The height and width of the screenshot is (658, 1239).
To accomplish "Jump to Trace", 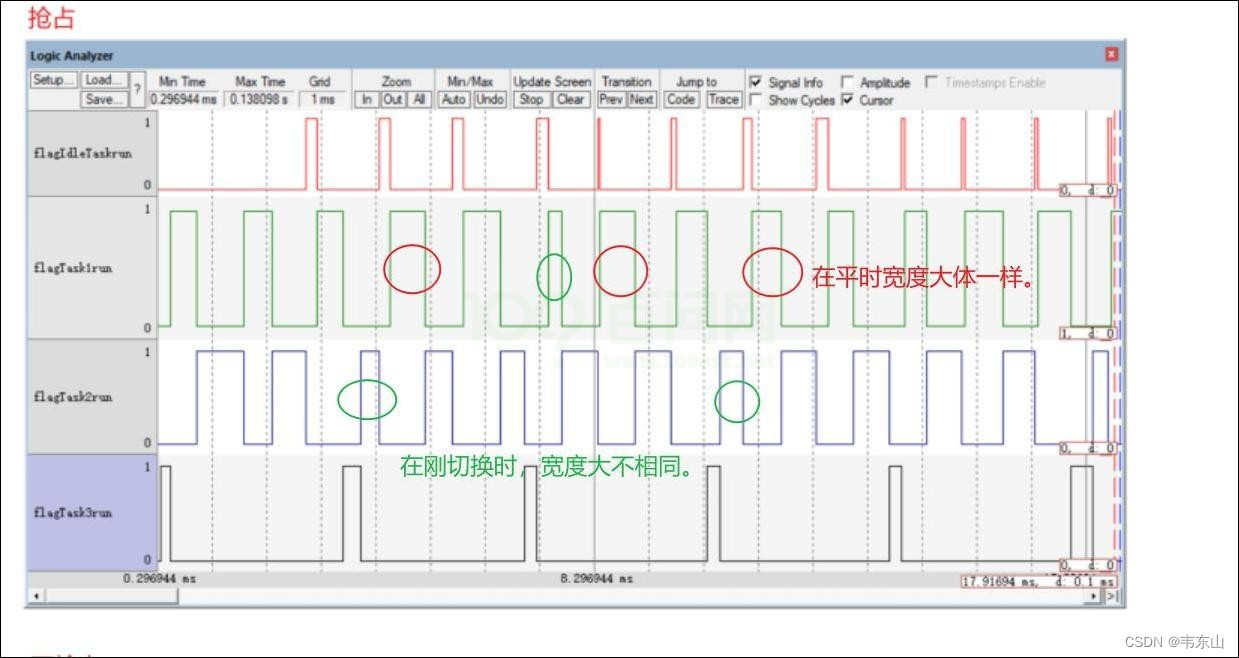I will click(x=723, y=99).
